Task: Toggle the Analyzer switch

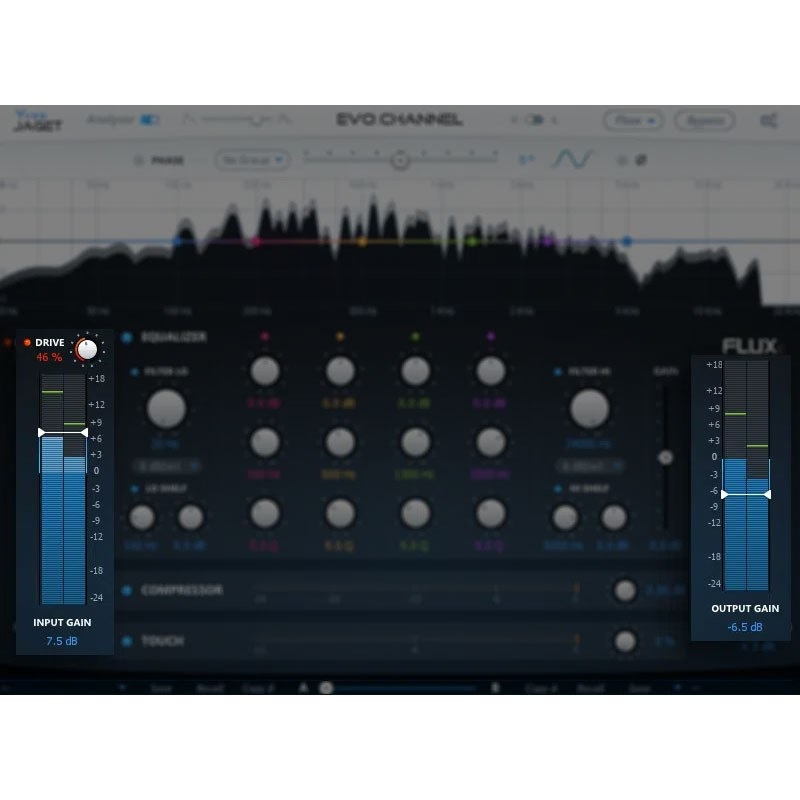Action: click(149, 120)
